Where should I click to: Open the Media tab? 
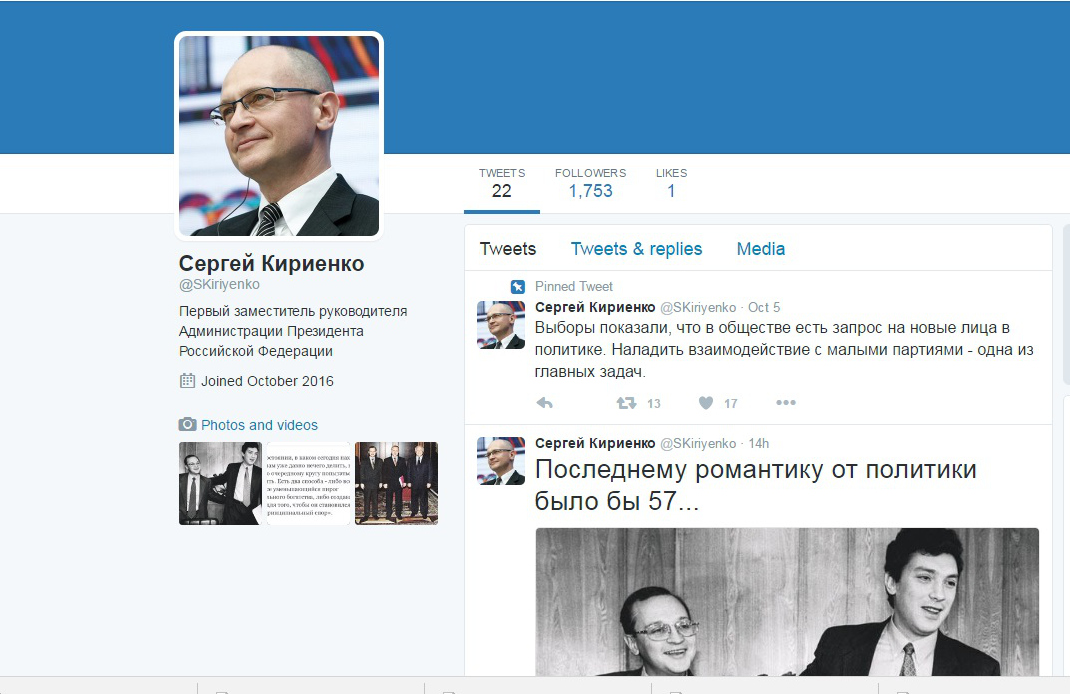pyautogui.click(x=760, y=249)
